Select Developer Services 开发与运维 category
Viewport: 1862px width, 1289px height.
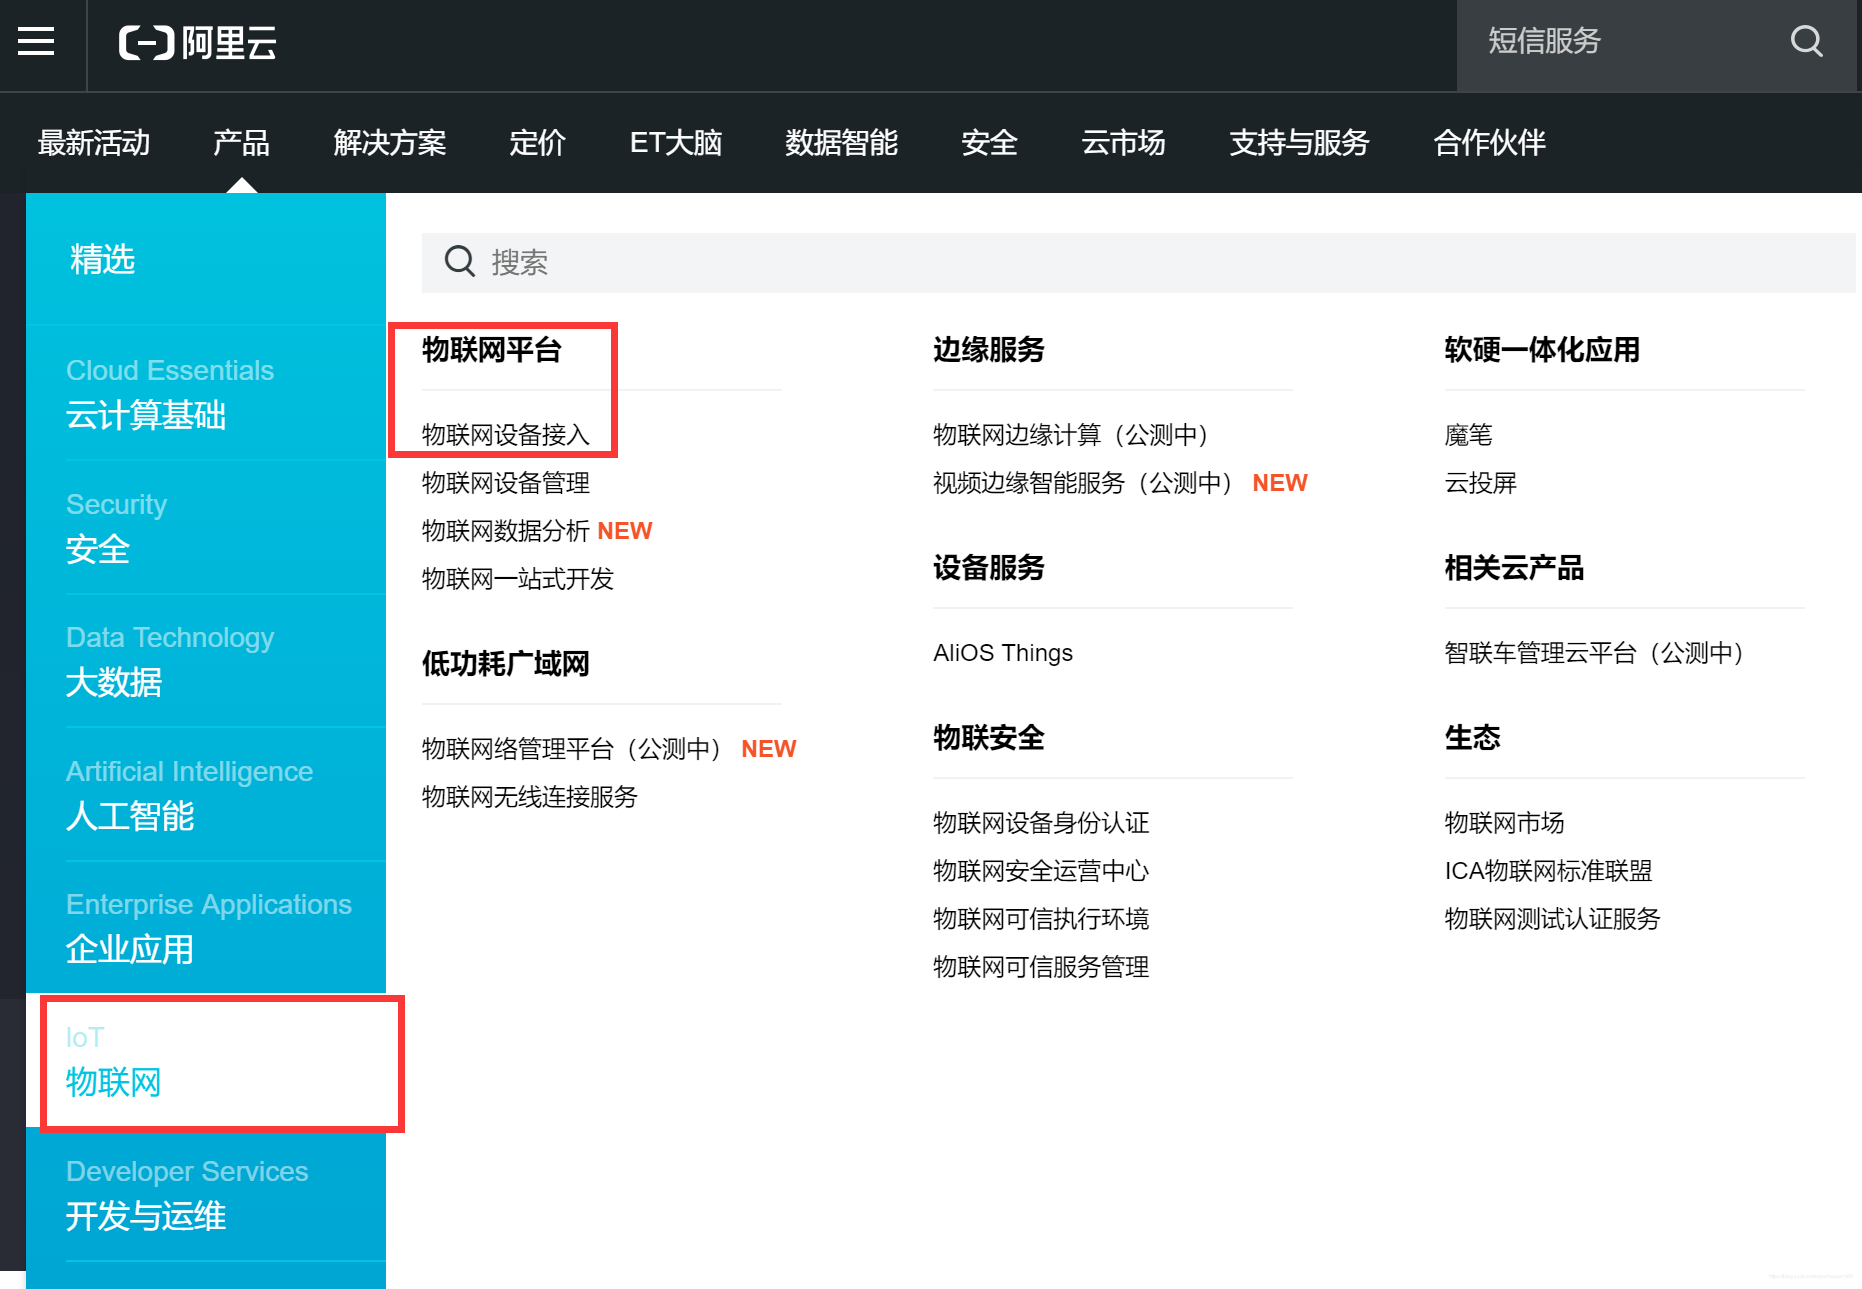[206, 1195]
